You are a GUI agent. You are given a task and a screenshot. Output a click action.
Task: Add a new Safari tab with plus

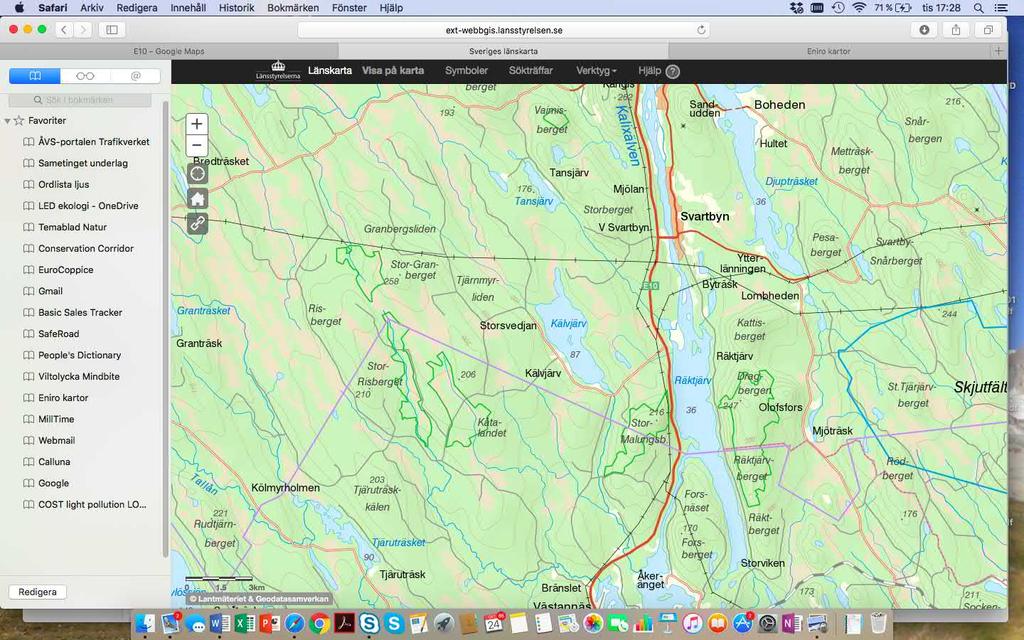pyautogui.click(x=998, y=51)
